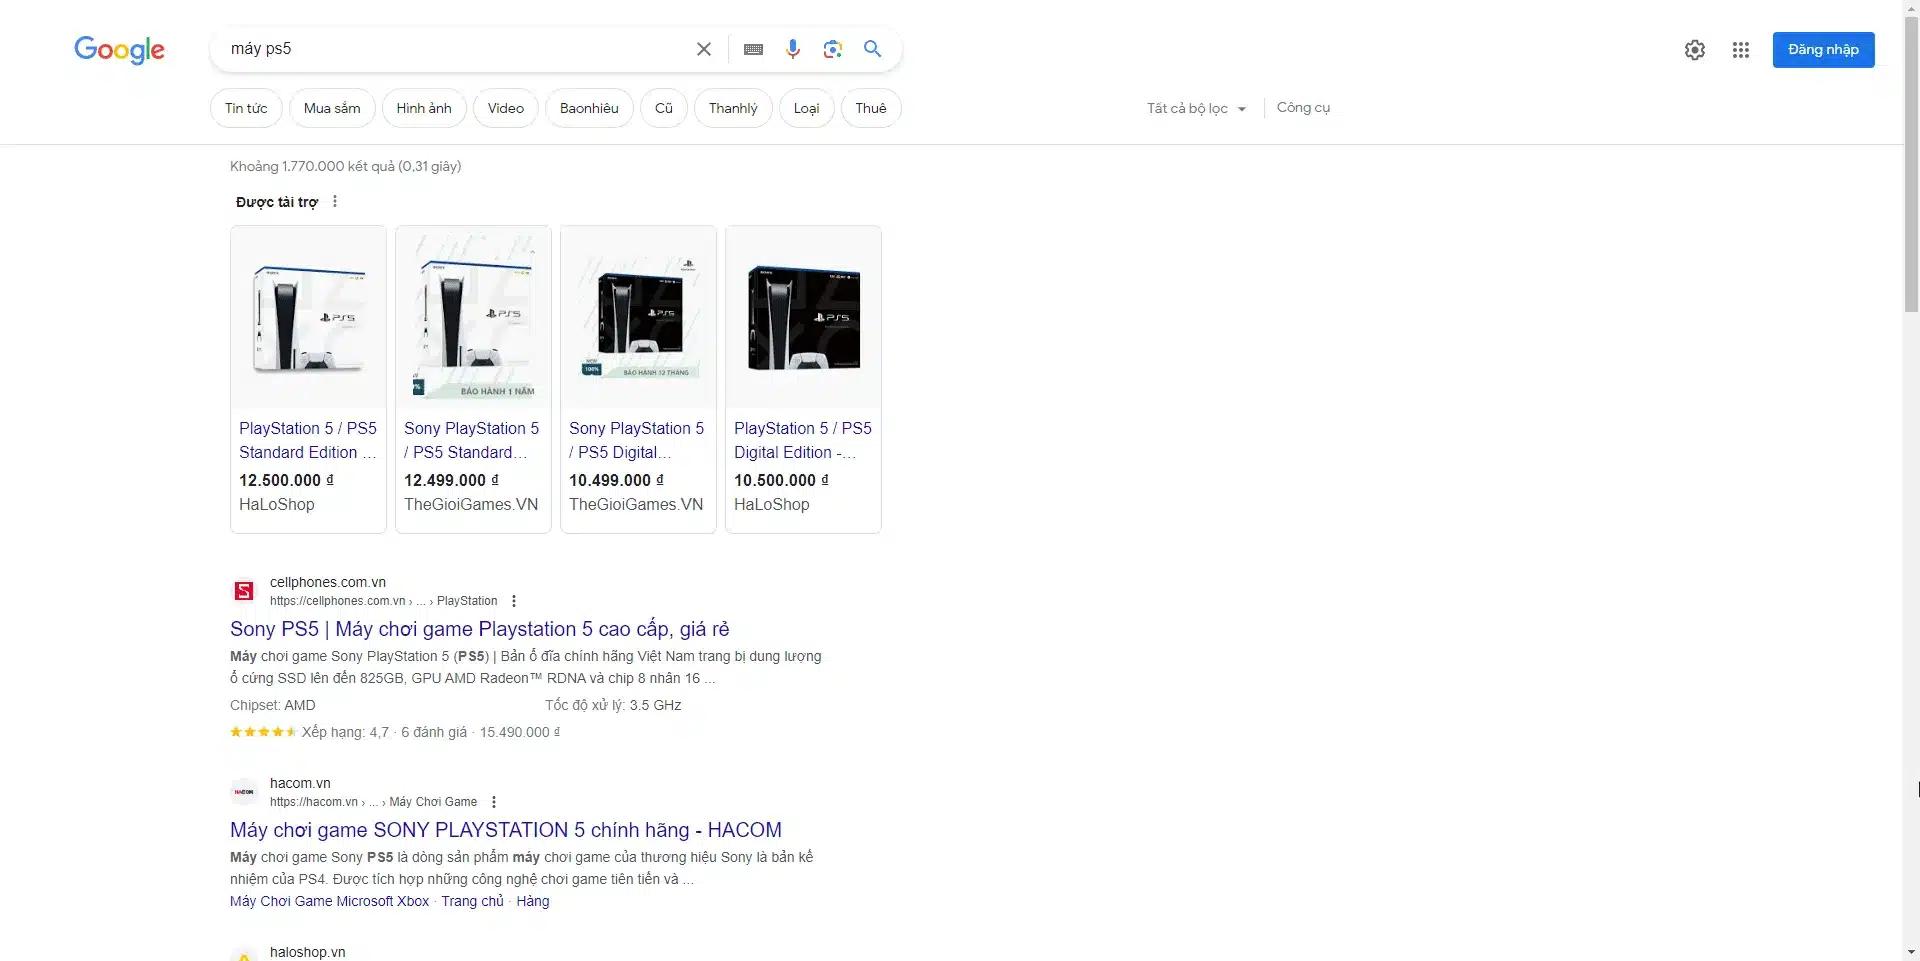
Task: Click the blue magnifier search button
Action: click(872, 49)
